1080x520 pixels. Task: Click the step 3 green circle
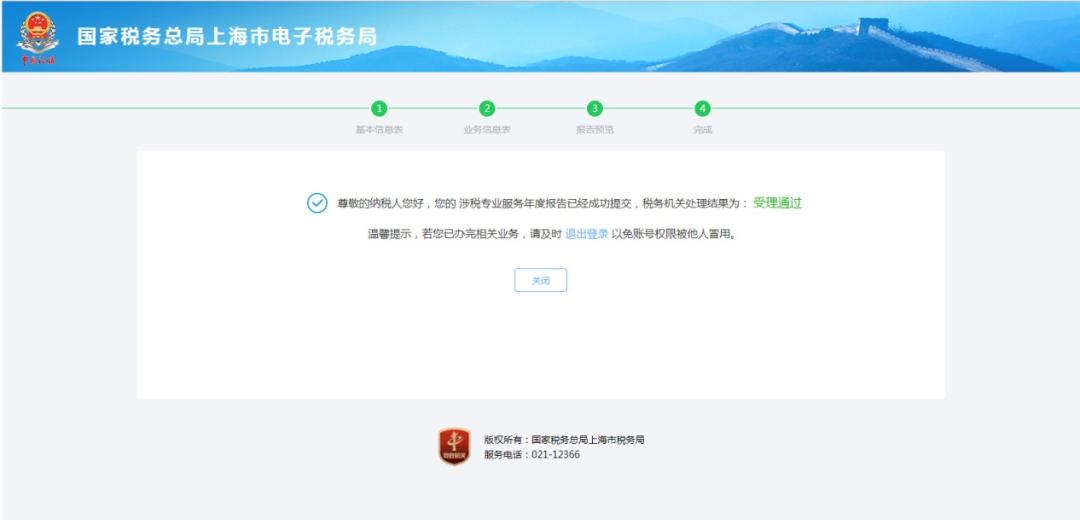point(595,108)
